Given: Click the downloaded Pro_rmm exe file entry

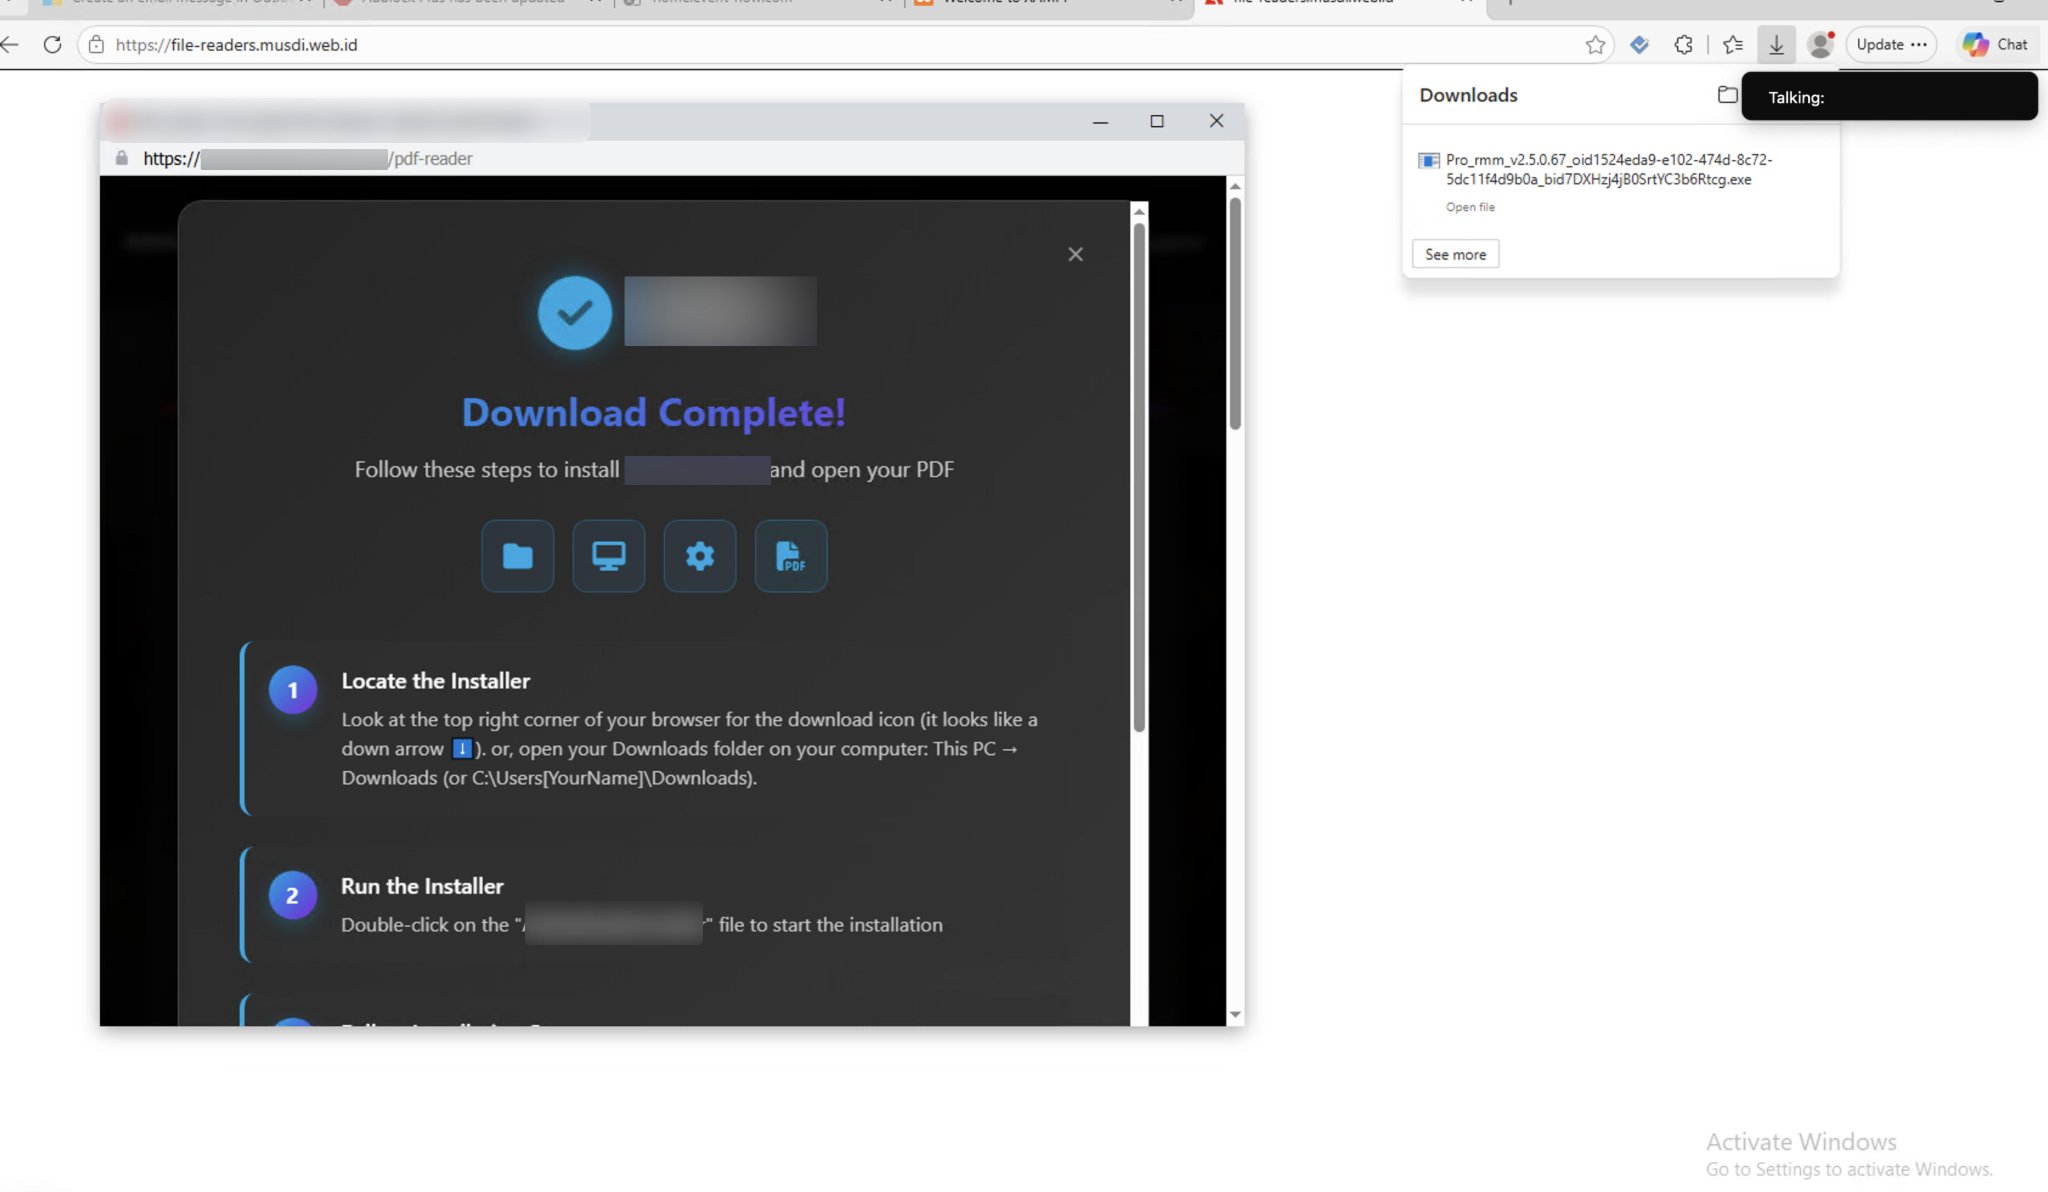Looking at the screenshot, I should pos(1609,170).
